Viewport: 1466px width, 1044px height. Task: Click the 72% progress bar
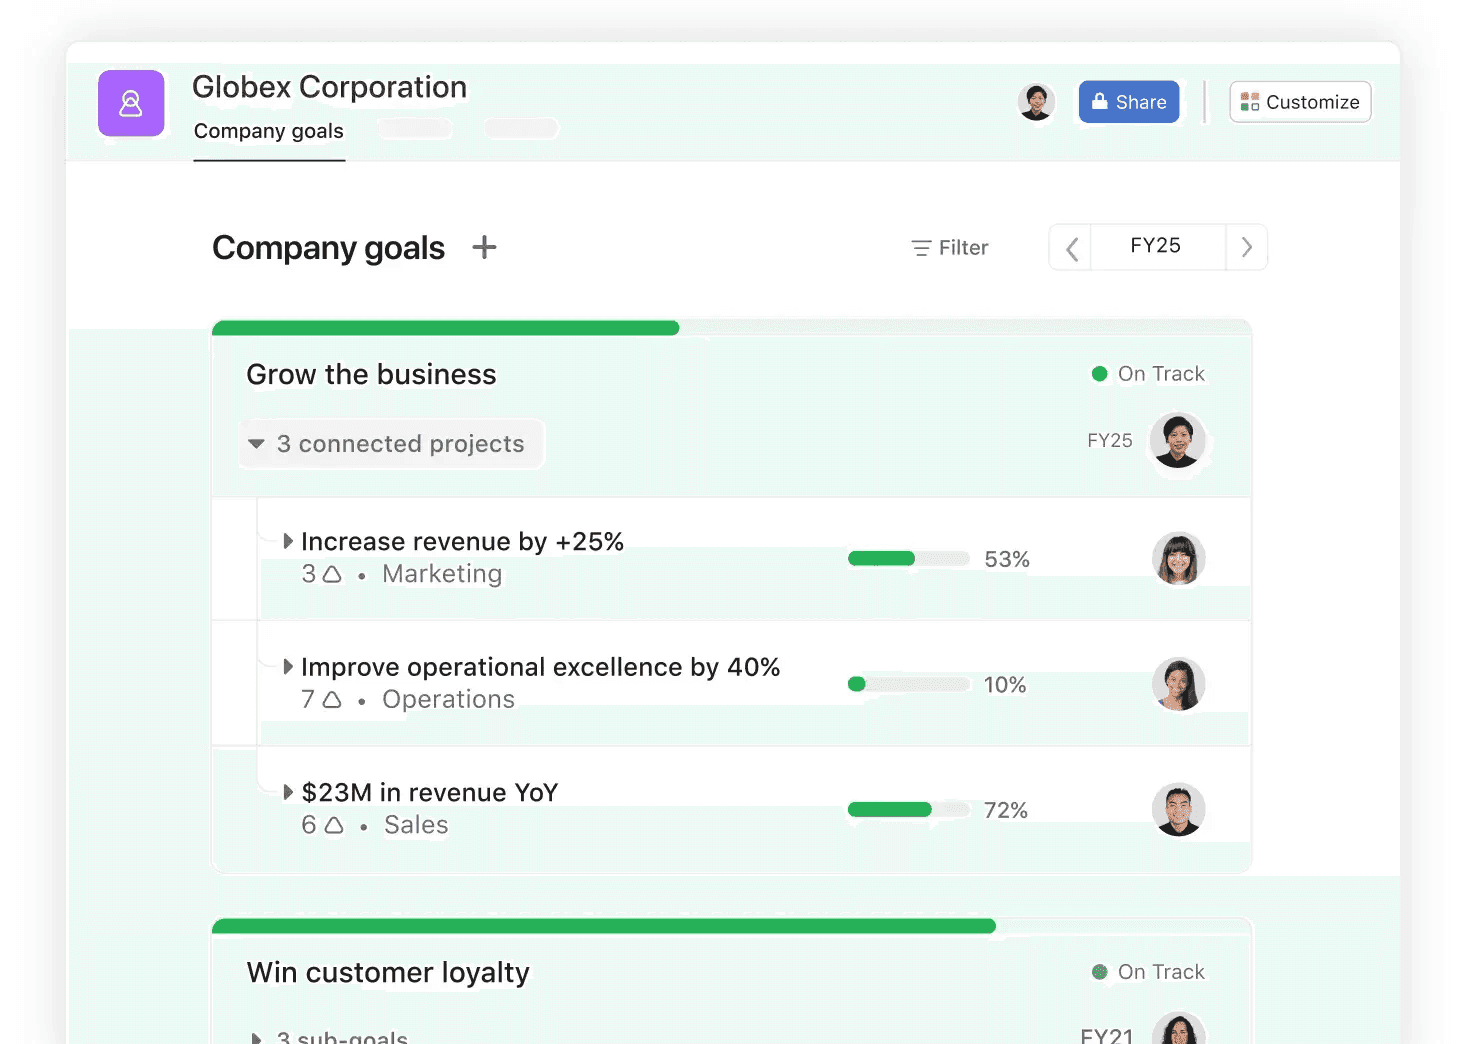(x=908, y=810)
